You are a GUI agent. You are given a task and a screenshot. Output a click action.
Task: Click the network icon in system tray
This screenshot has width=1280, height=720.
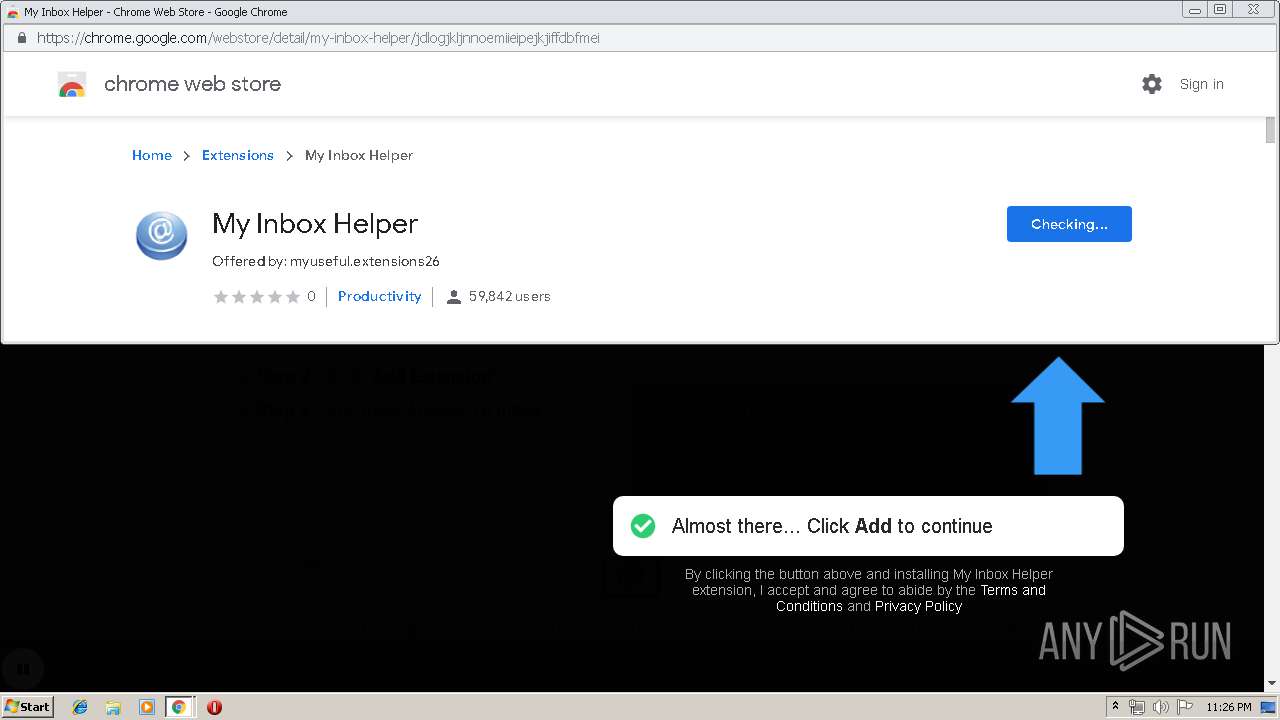coord(1137,707)
